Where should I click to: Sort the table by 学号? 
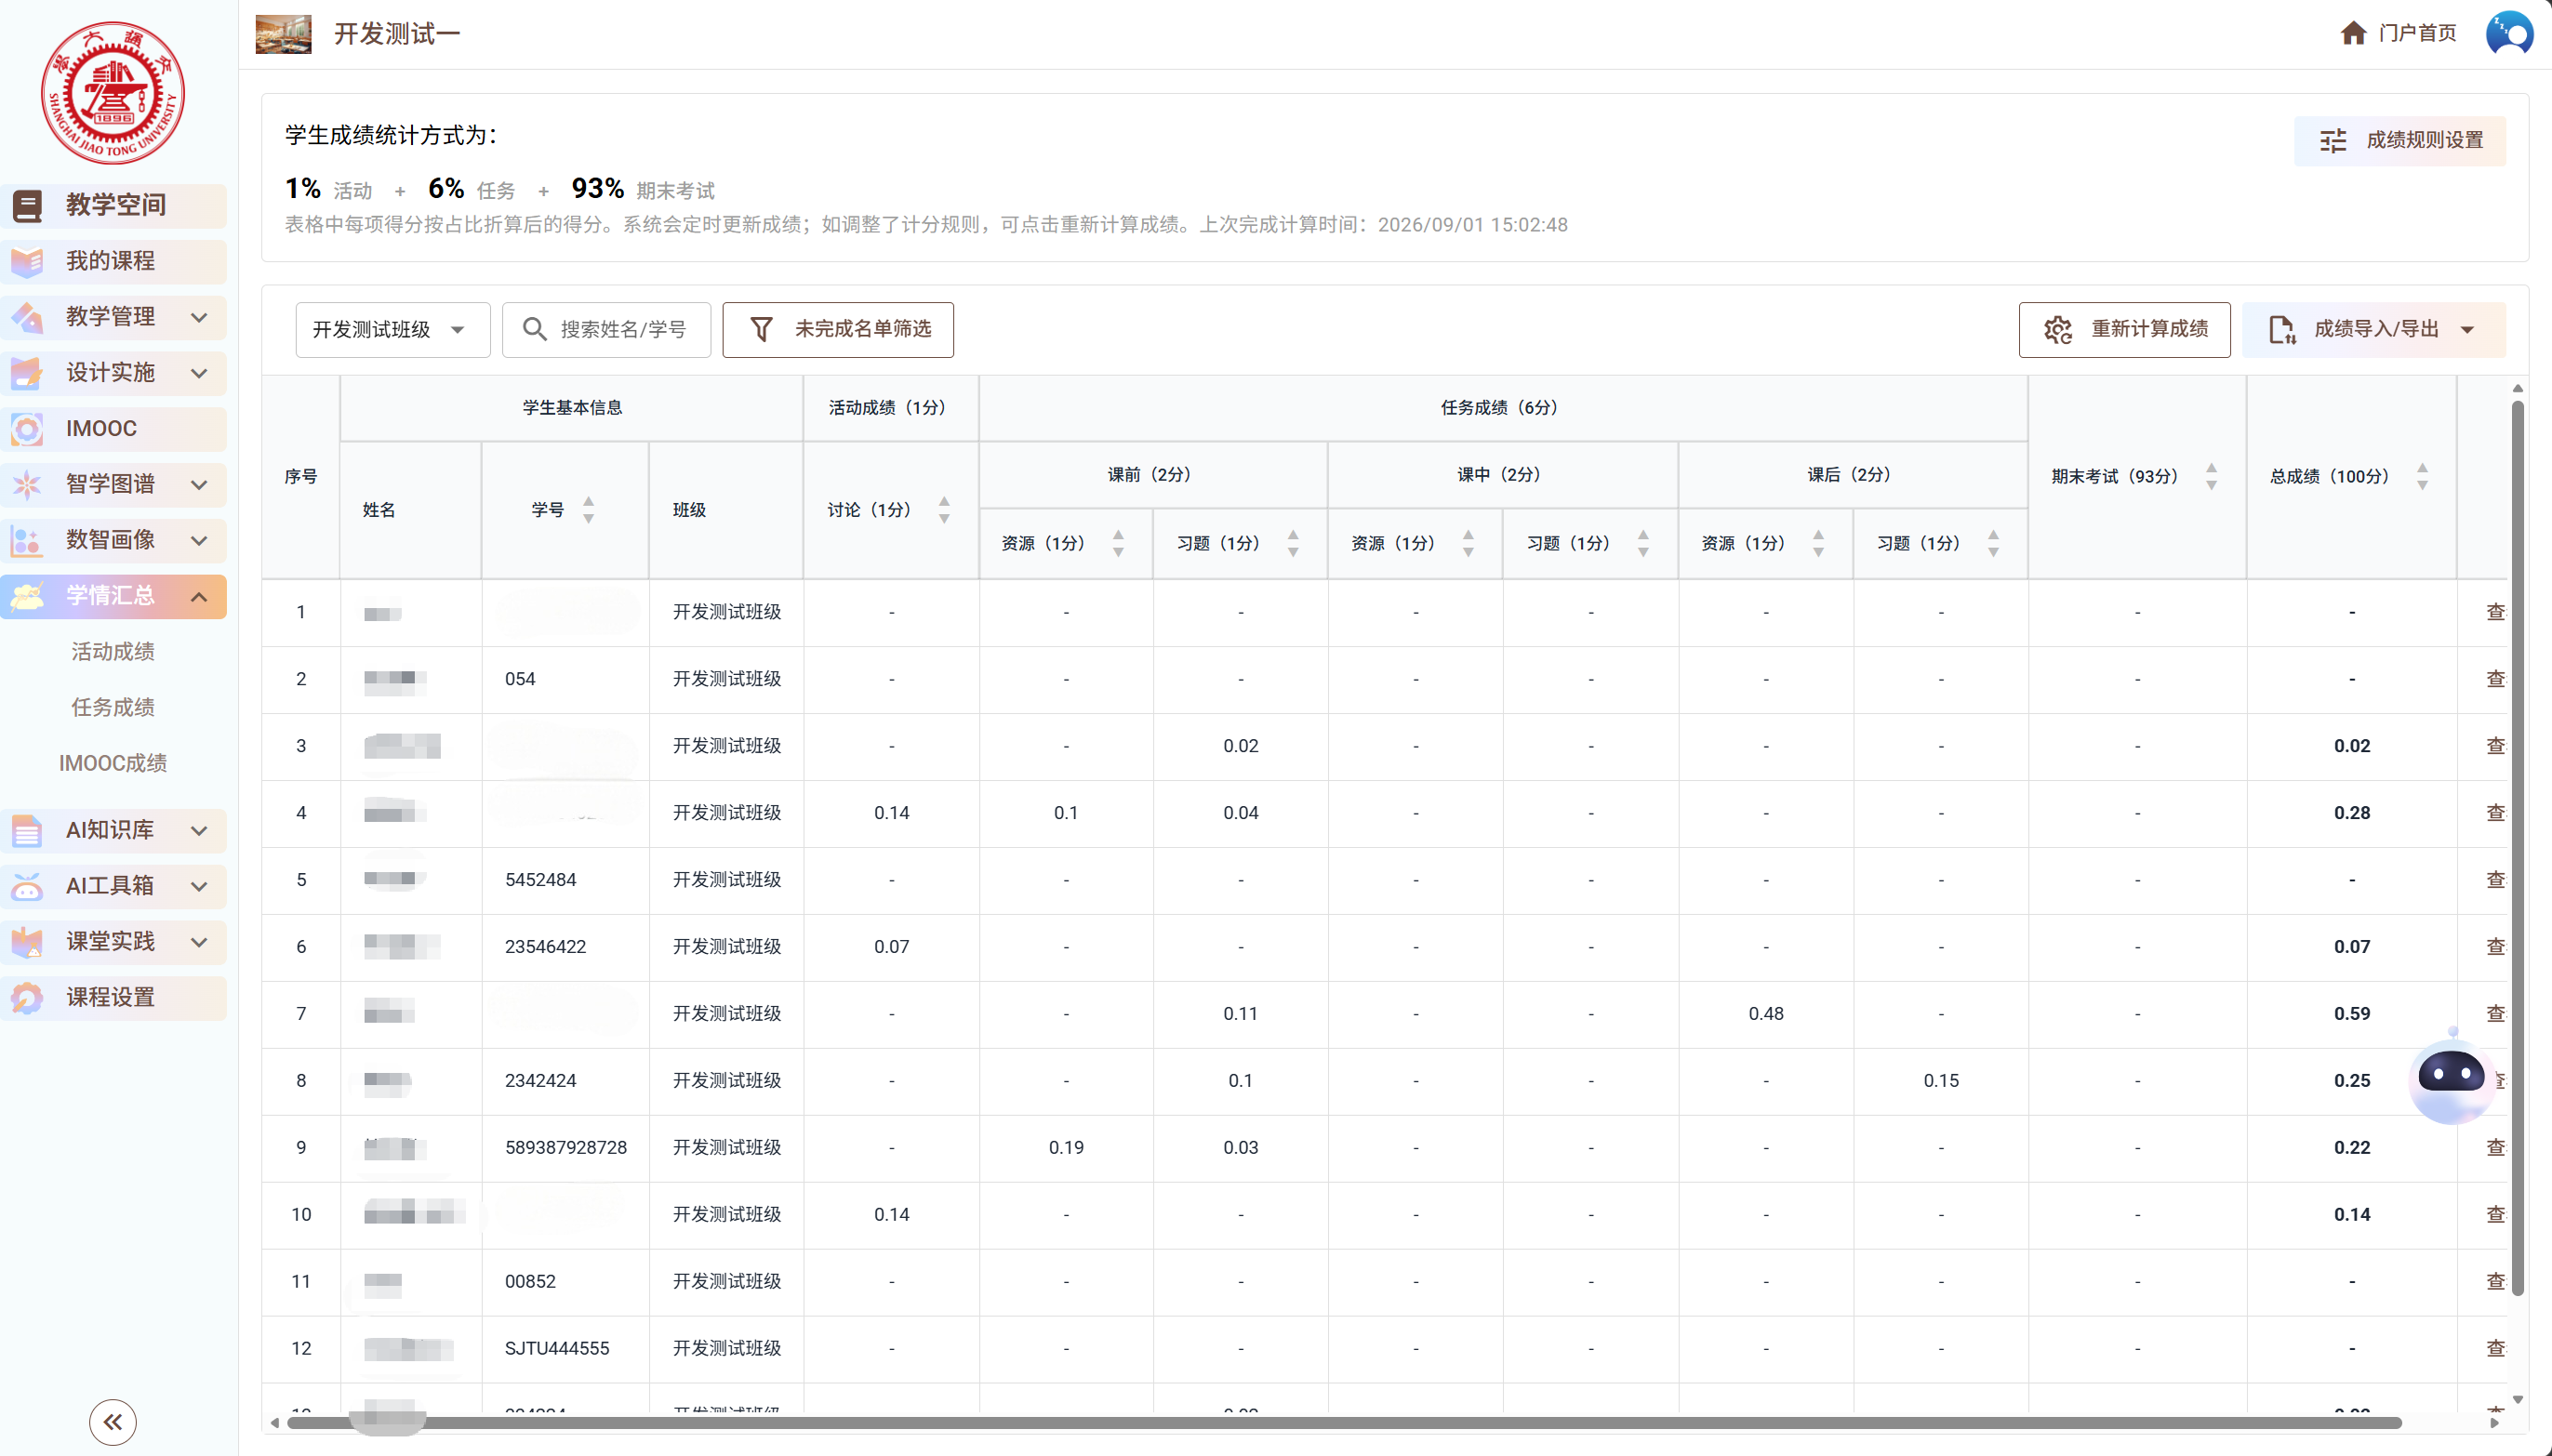589,510
